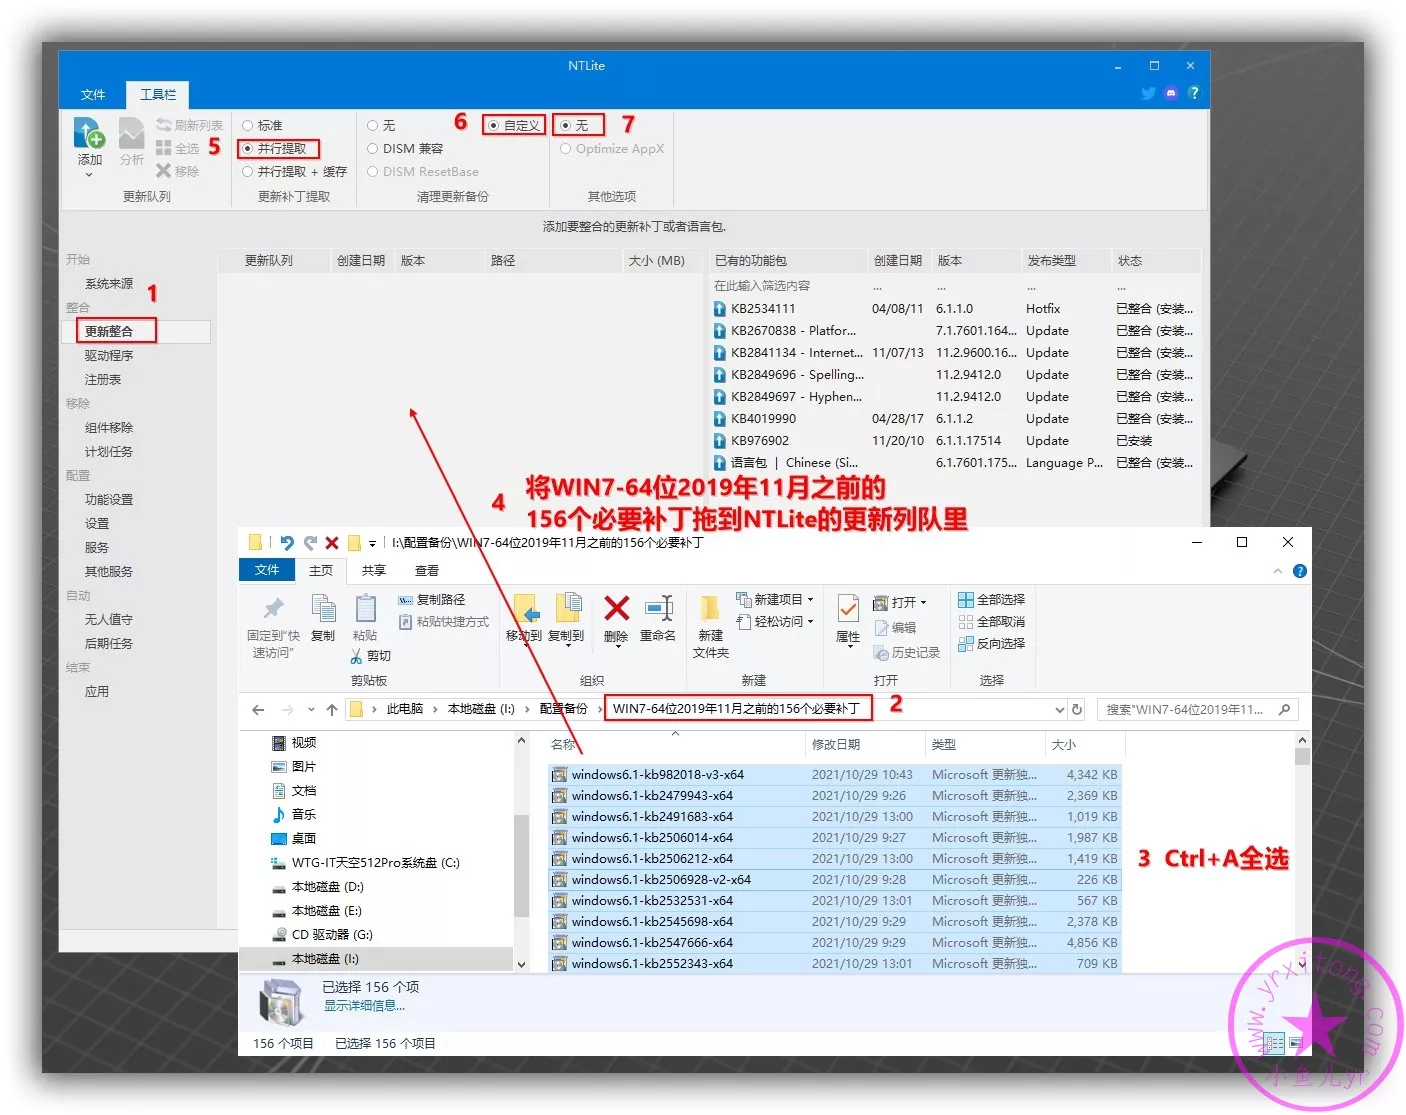This screenshot has height=1115, width=1406.
Task: Switch to the 主页 tab in Explorer
Action: coord(321,570)
